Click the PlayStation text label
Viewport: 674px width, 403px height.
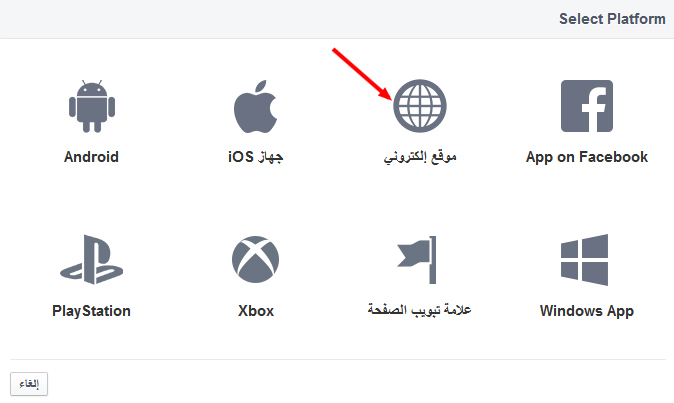pyautogui.click(x=91, y=311)
